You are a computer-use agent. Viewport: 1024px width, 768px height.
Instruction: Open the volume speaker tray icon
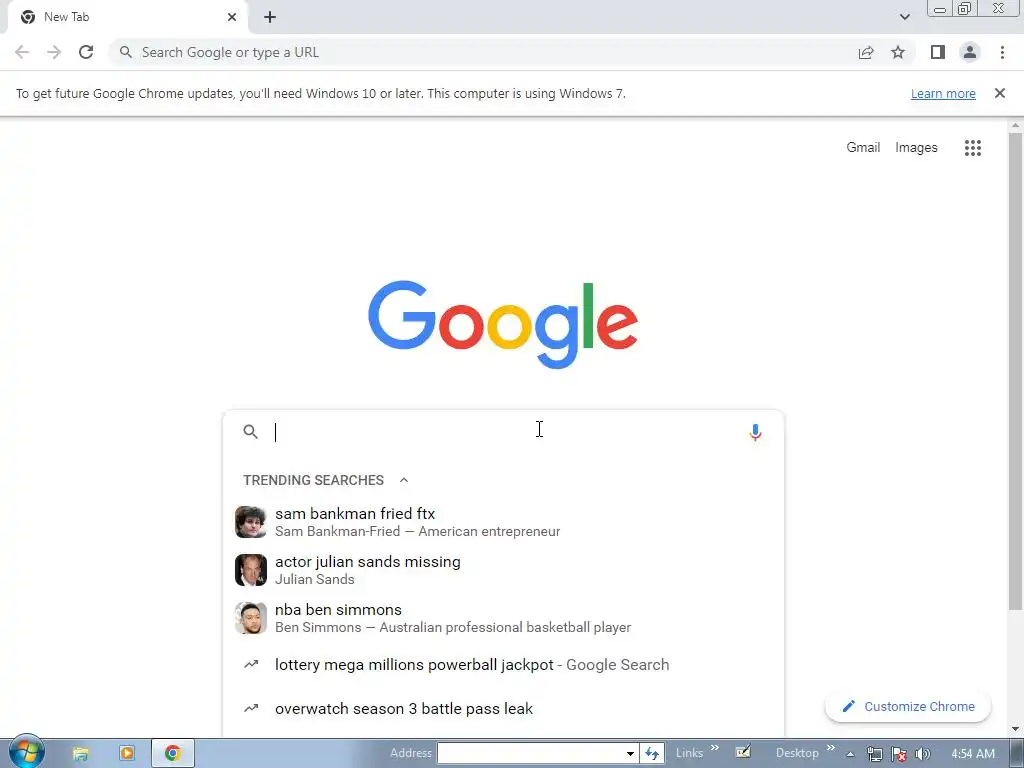[x=922, y=754]
